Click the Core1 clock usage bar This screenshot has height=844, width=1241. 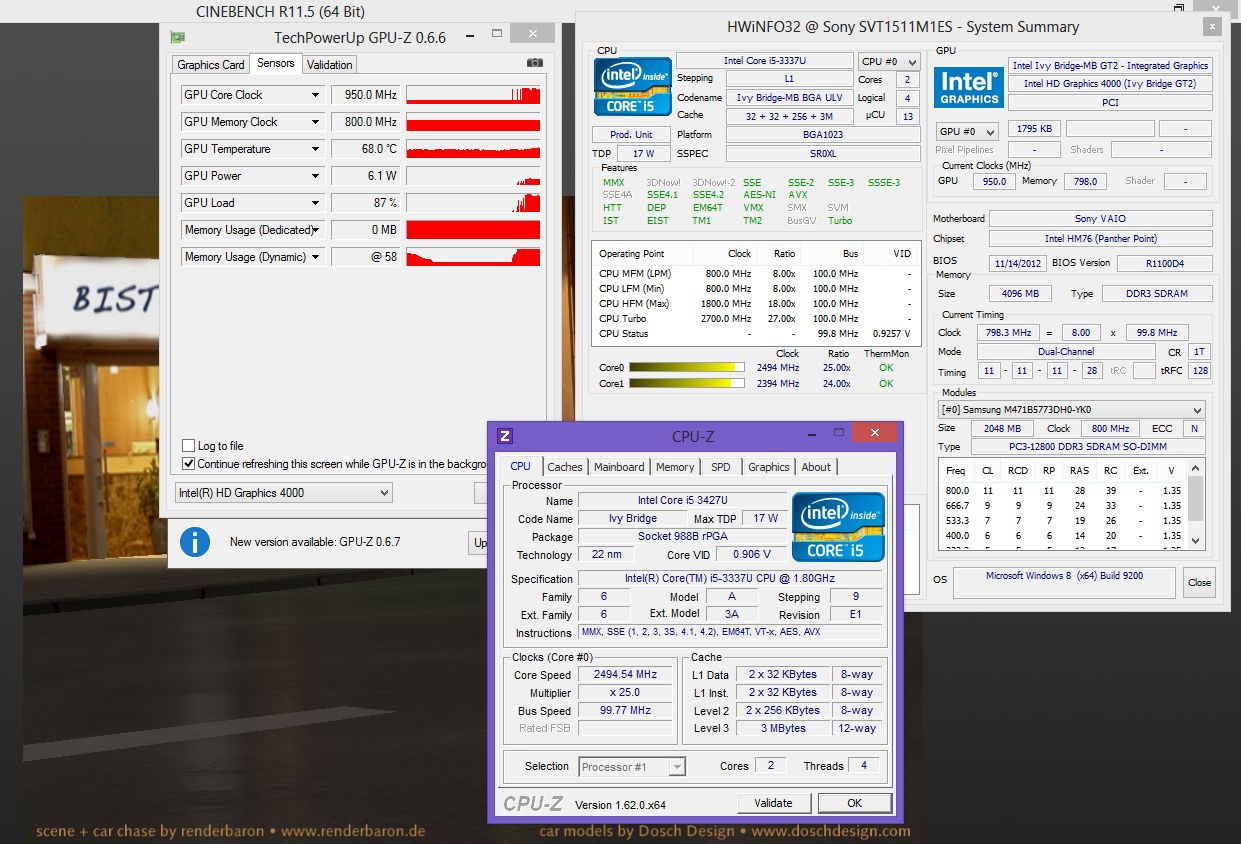(687, 384)
